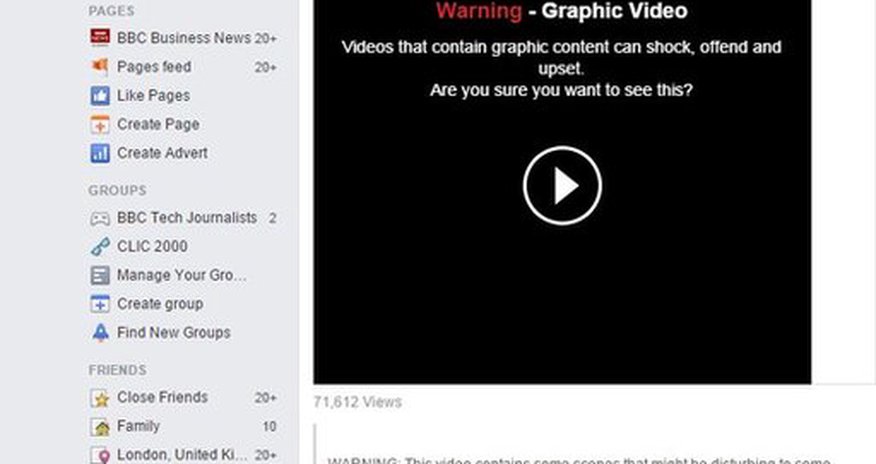This screenshot has width=876, height=464.
Task: Click the Manage Your Groups icon
Action: tap(100, 275)
